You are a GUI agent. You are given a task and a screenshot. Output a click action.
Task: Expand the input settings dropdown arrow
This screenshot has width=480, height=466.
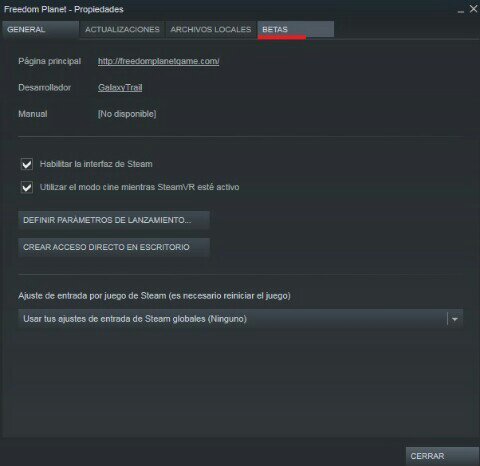pyautogui.click(x=455, y=319)
